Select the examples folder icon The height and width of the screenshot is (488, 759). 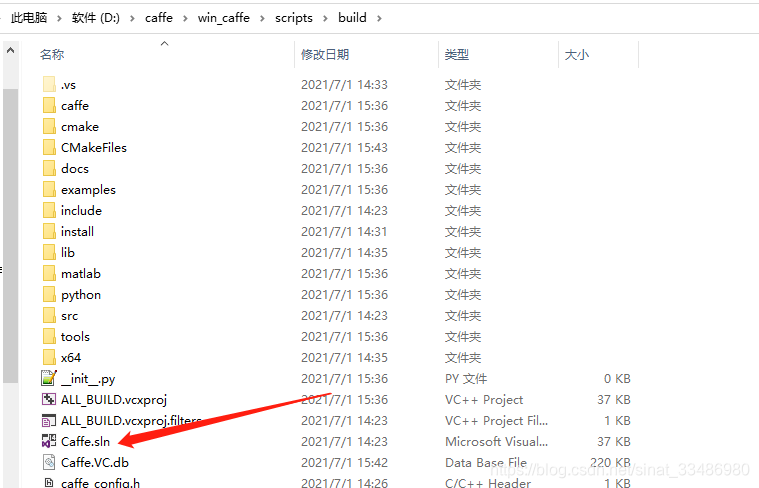49,189
